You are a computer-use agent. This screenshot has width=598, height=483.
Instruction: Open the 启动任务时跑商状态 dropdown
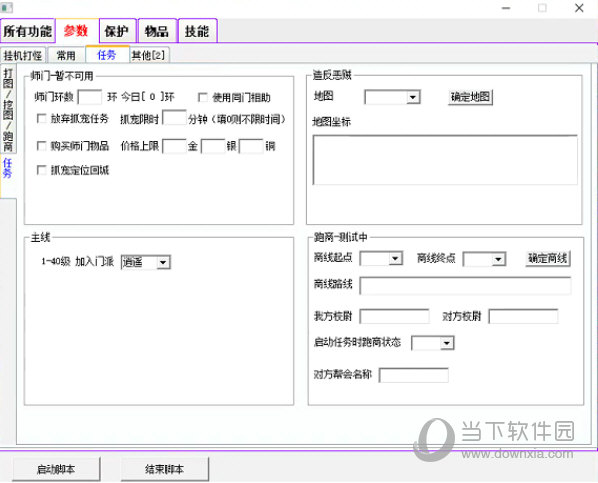[x=432, y=343]
